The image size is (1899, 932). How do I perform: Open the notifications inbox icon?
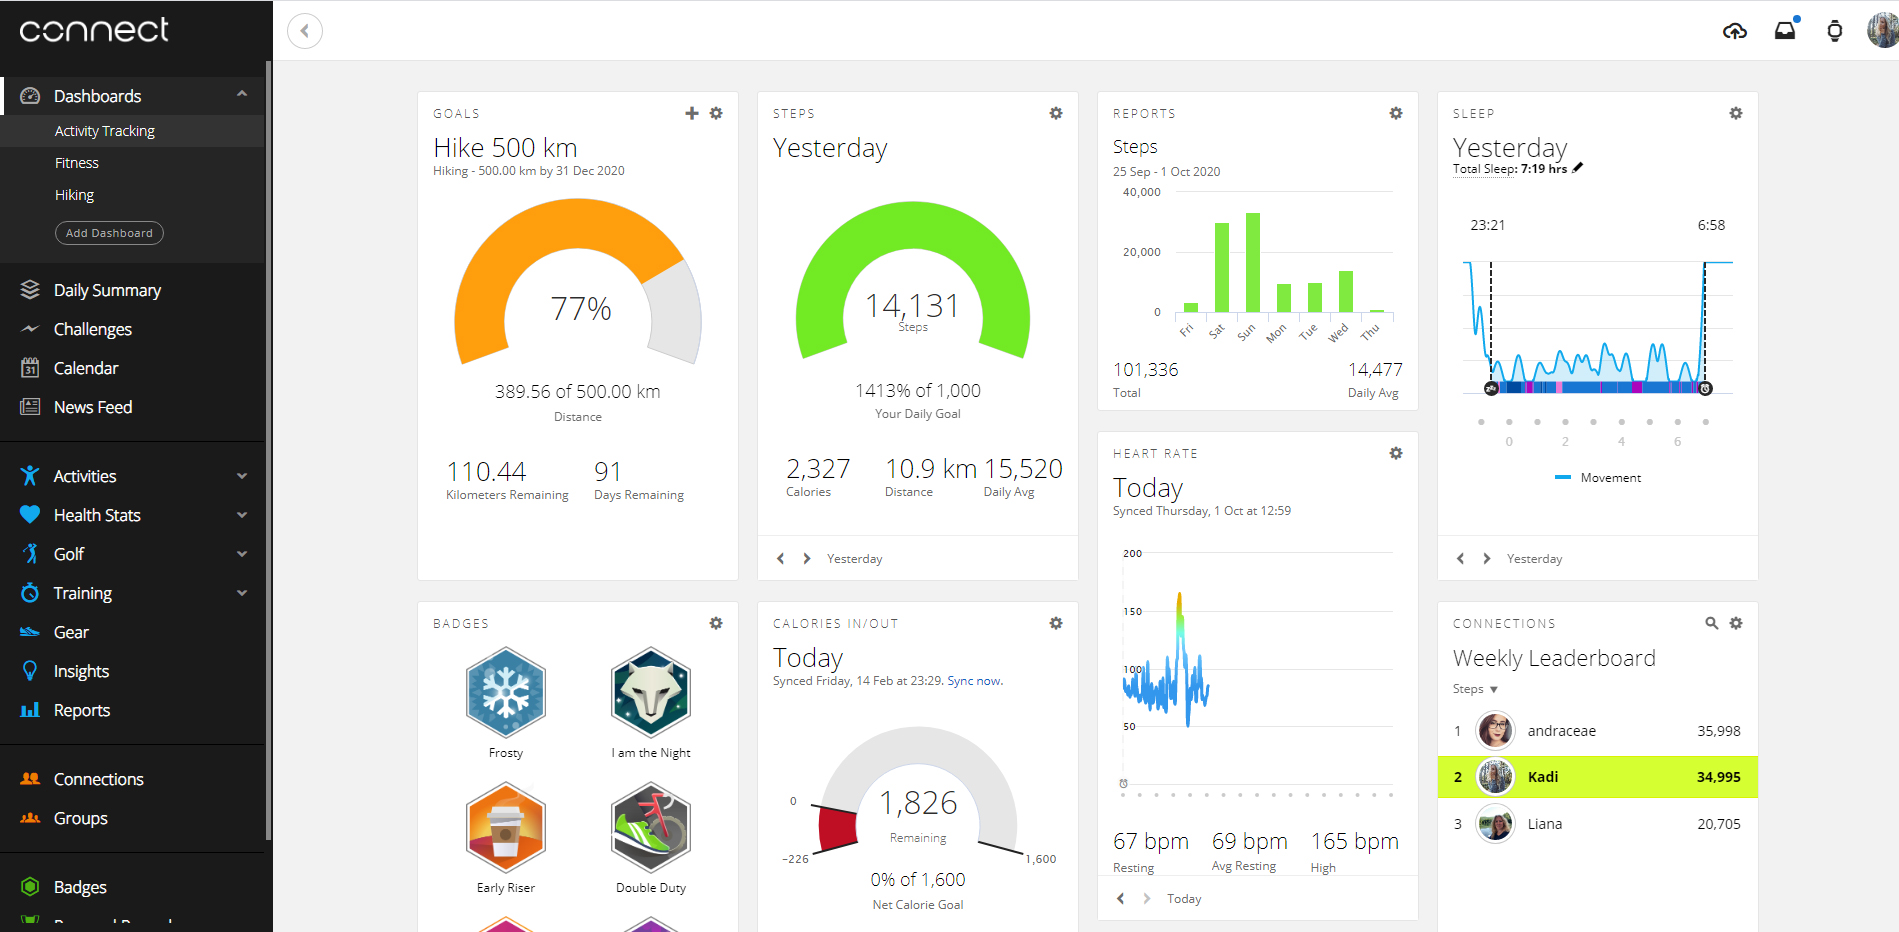click(1786, 29)
